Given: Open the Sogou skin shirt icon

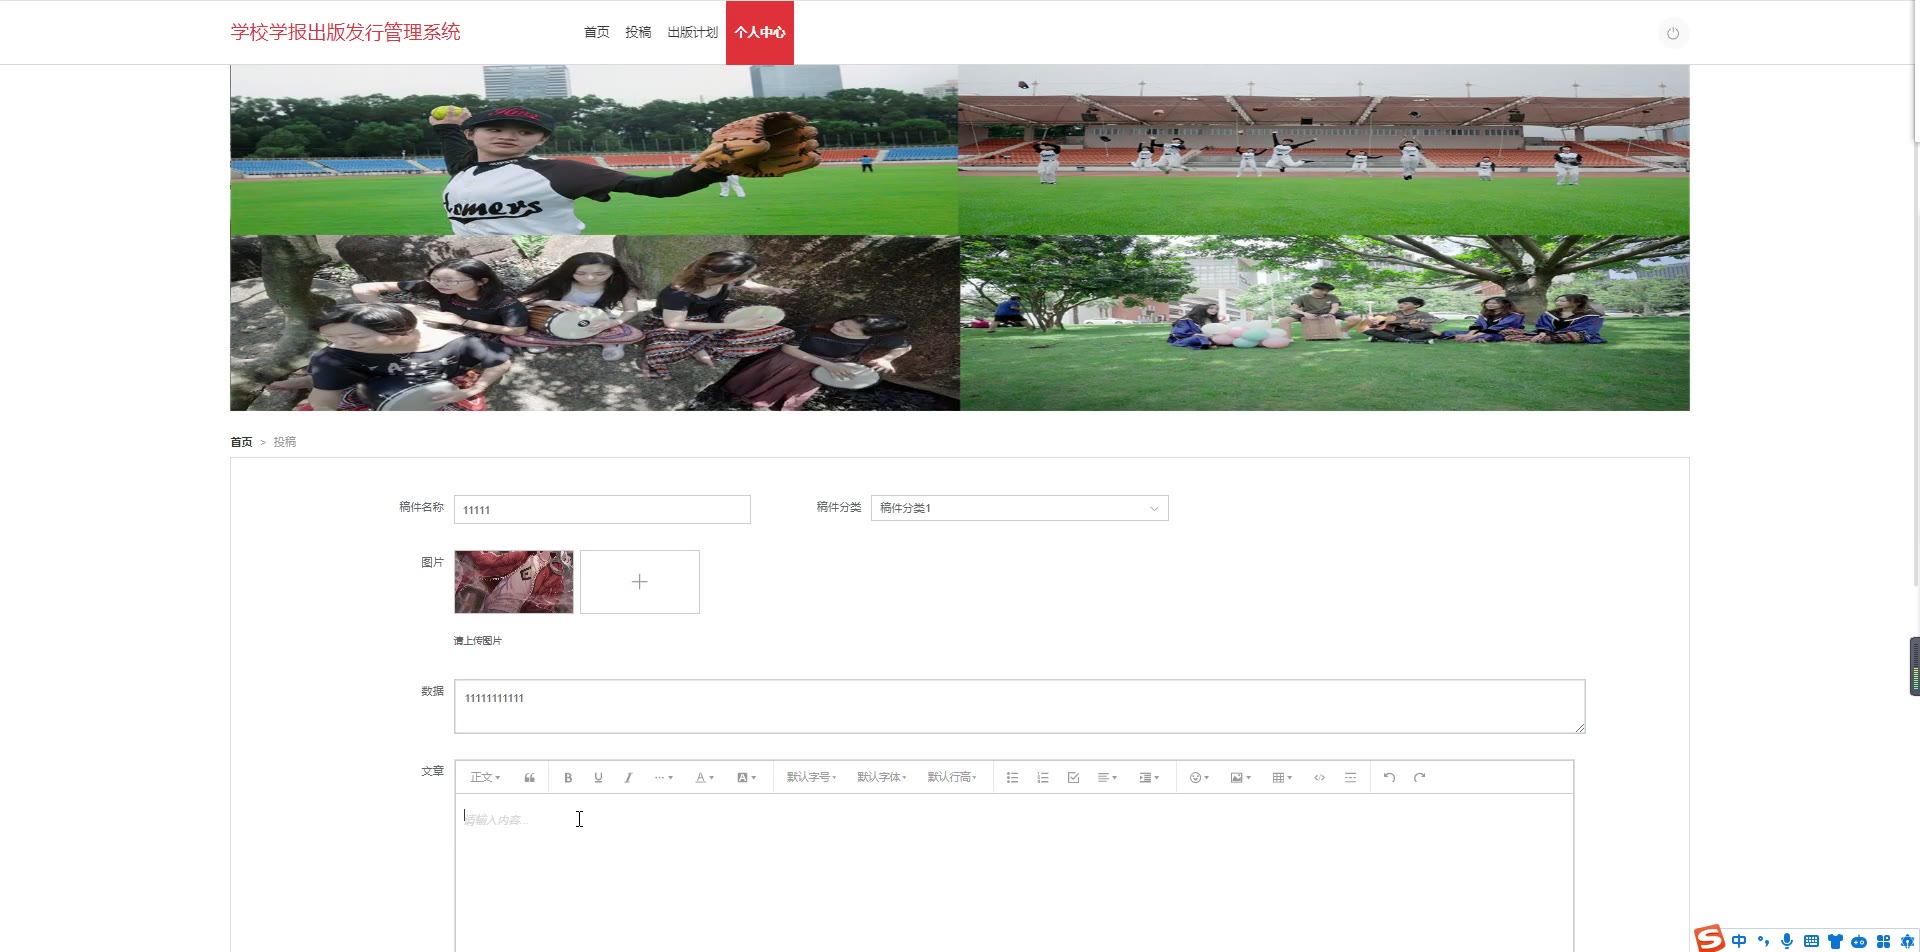Looking at the screenshot, I should [x=1835, y=941].
